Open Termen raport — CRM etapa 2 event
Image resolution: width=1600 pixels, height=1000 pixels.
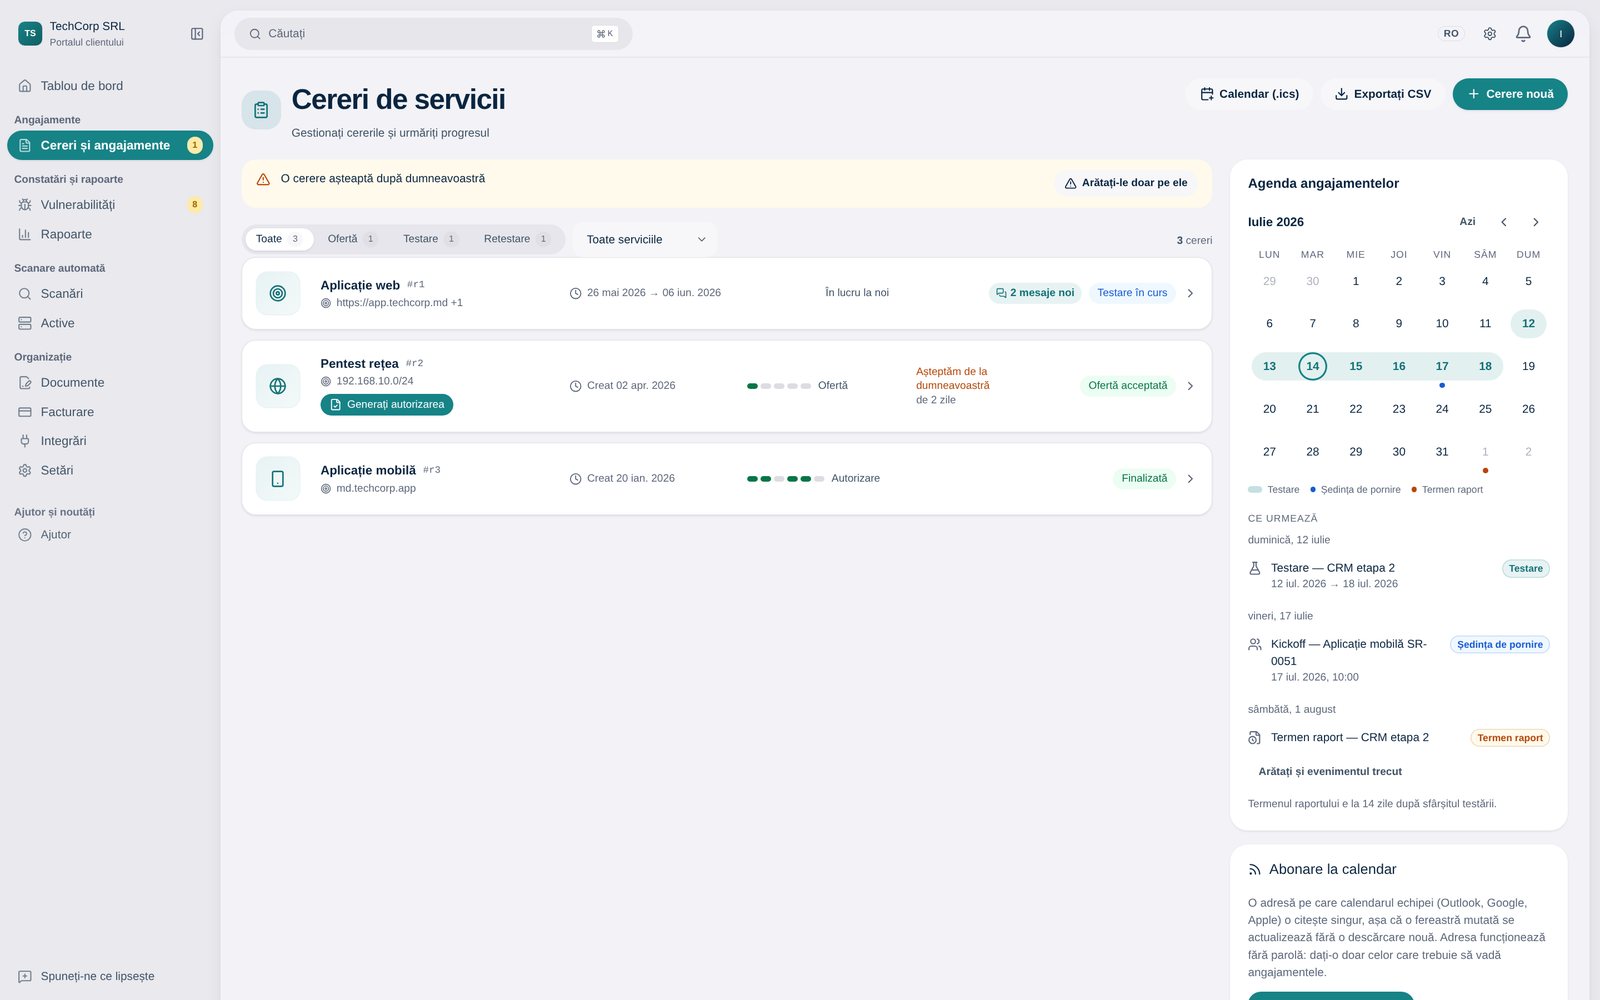coord(1398,738)
